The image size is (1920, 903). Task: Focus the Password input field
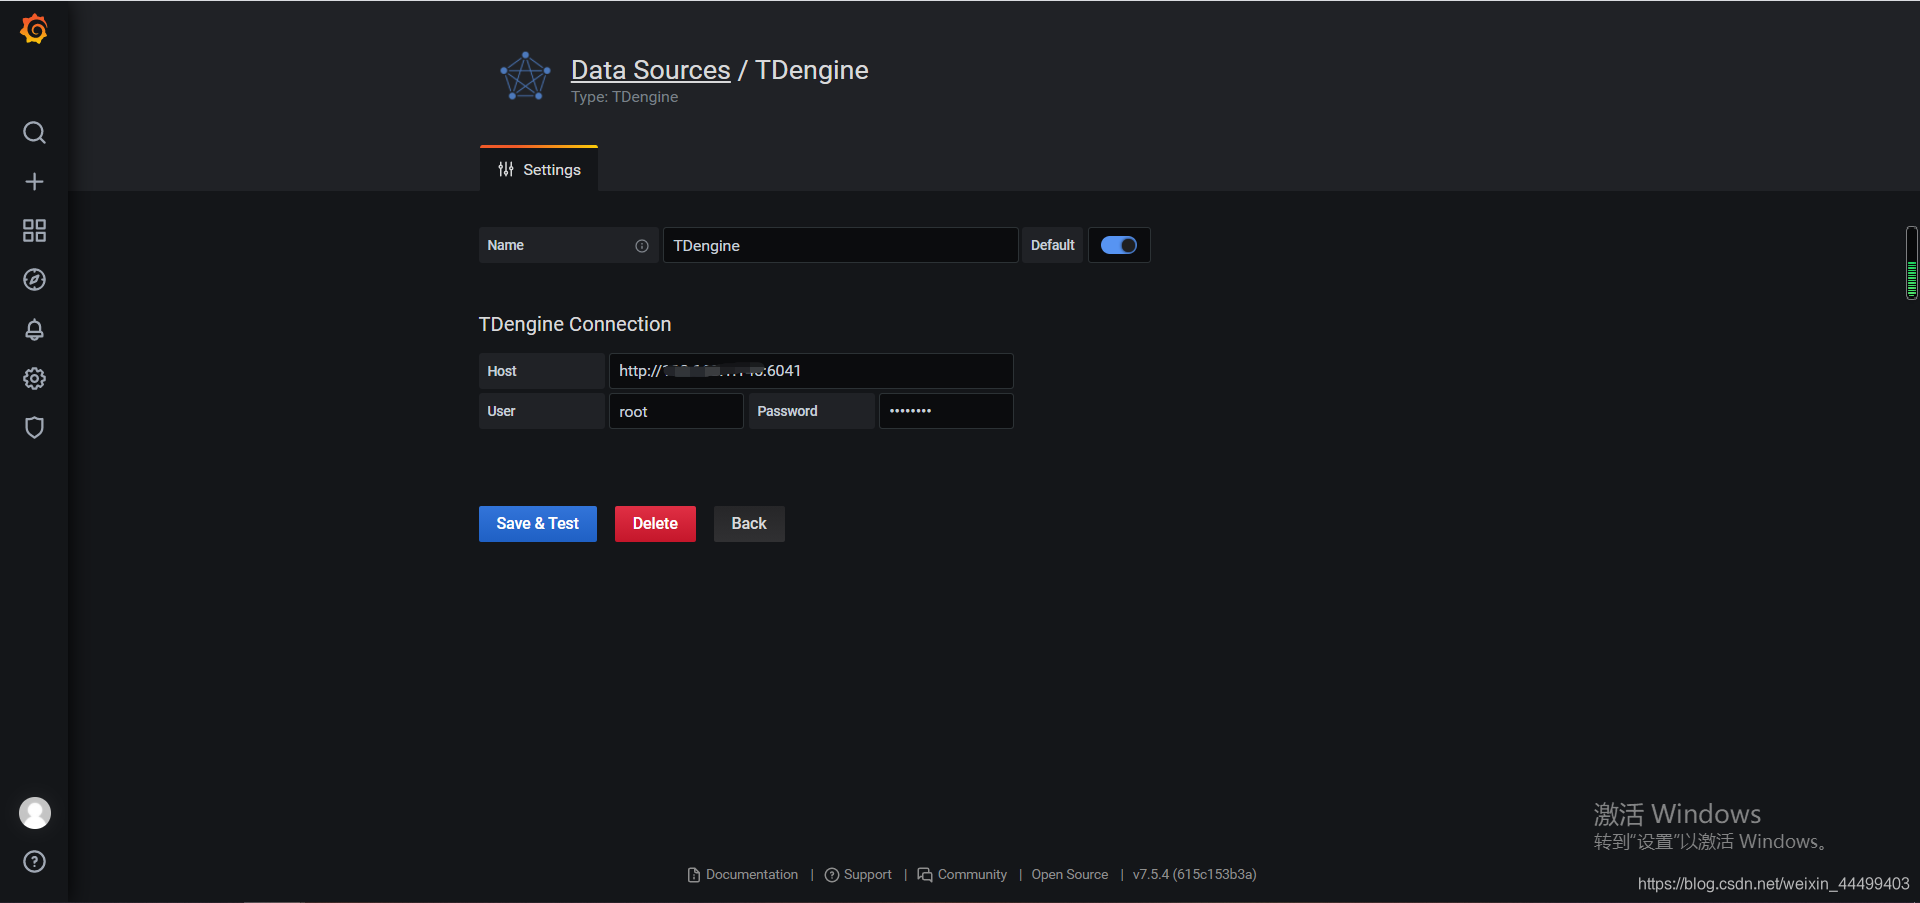point(946,411)
